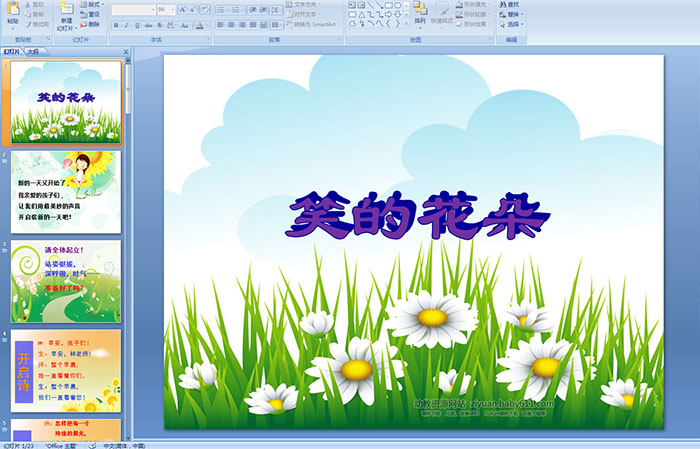Click the title text 笑的花朵 on the slide
The image size is (700, 449).
point(417,216)
